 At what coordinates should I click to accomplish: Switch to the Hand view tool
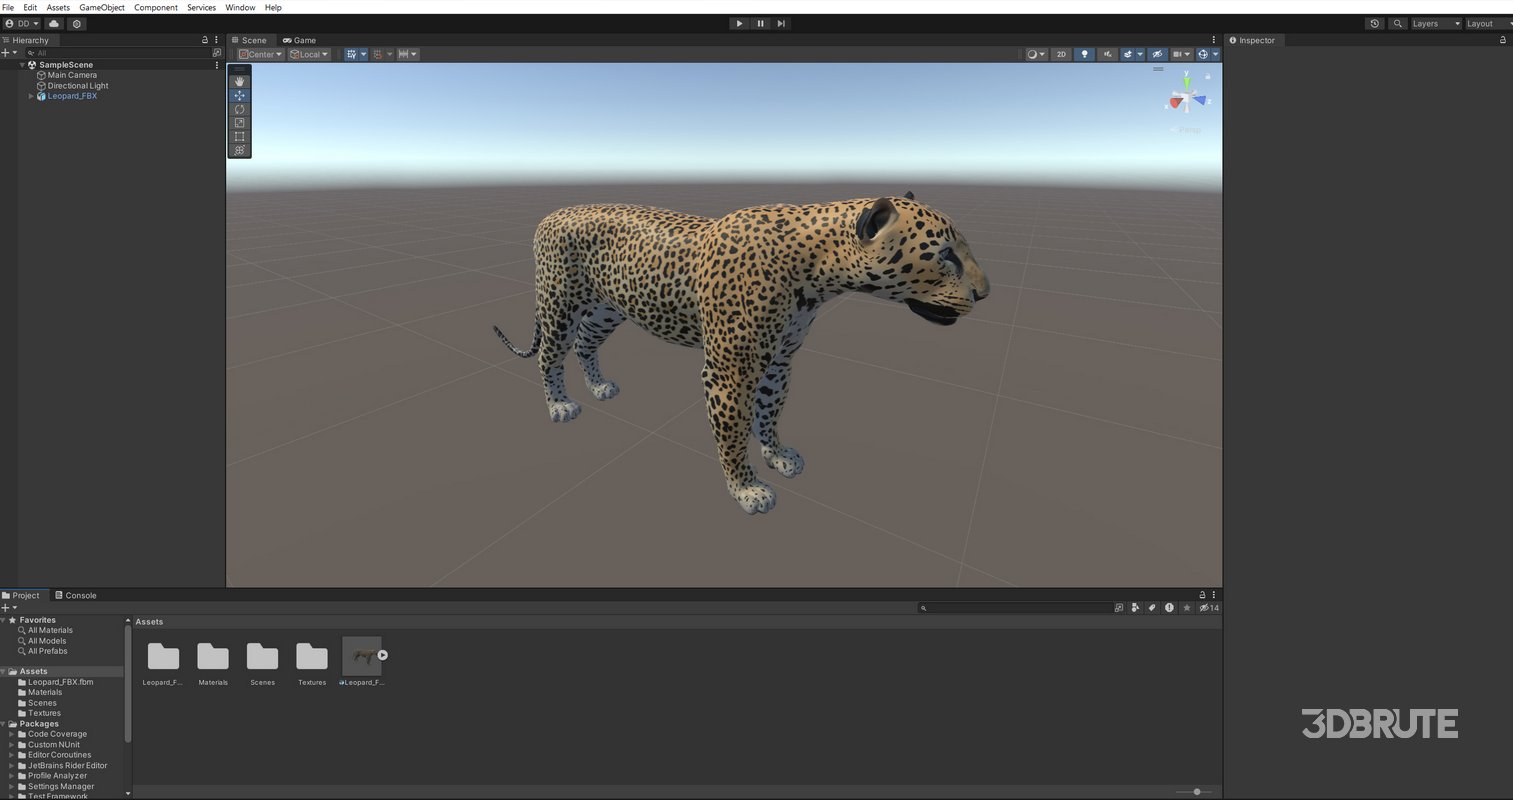coord(239,80)
